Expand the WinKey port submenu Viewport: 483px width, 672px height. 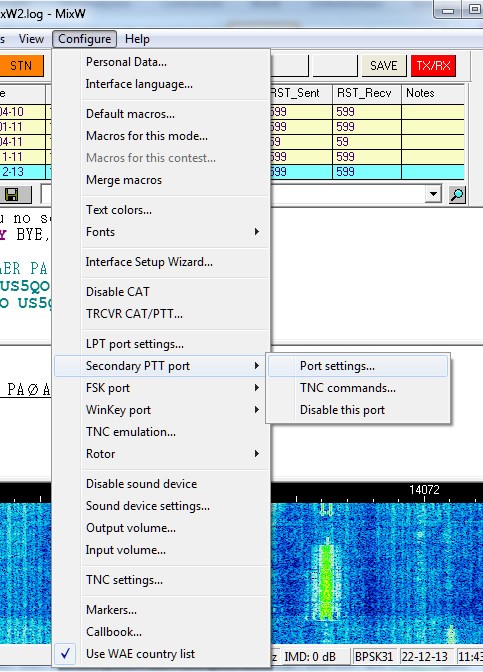(162, 410)
